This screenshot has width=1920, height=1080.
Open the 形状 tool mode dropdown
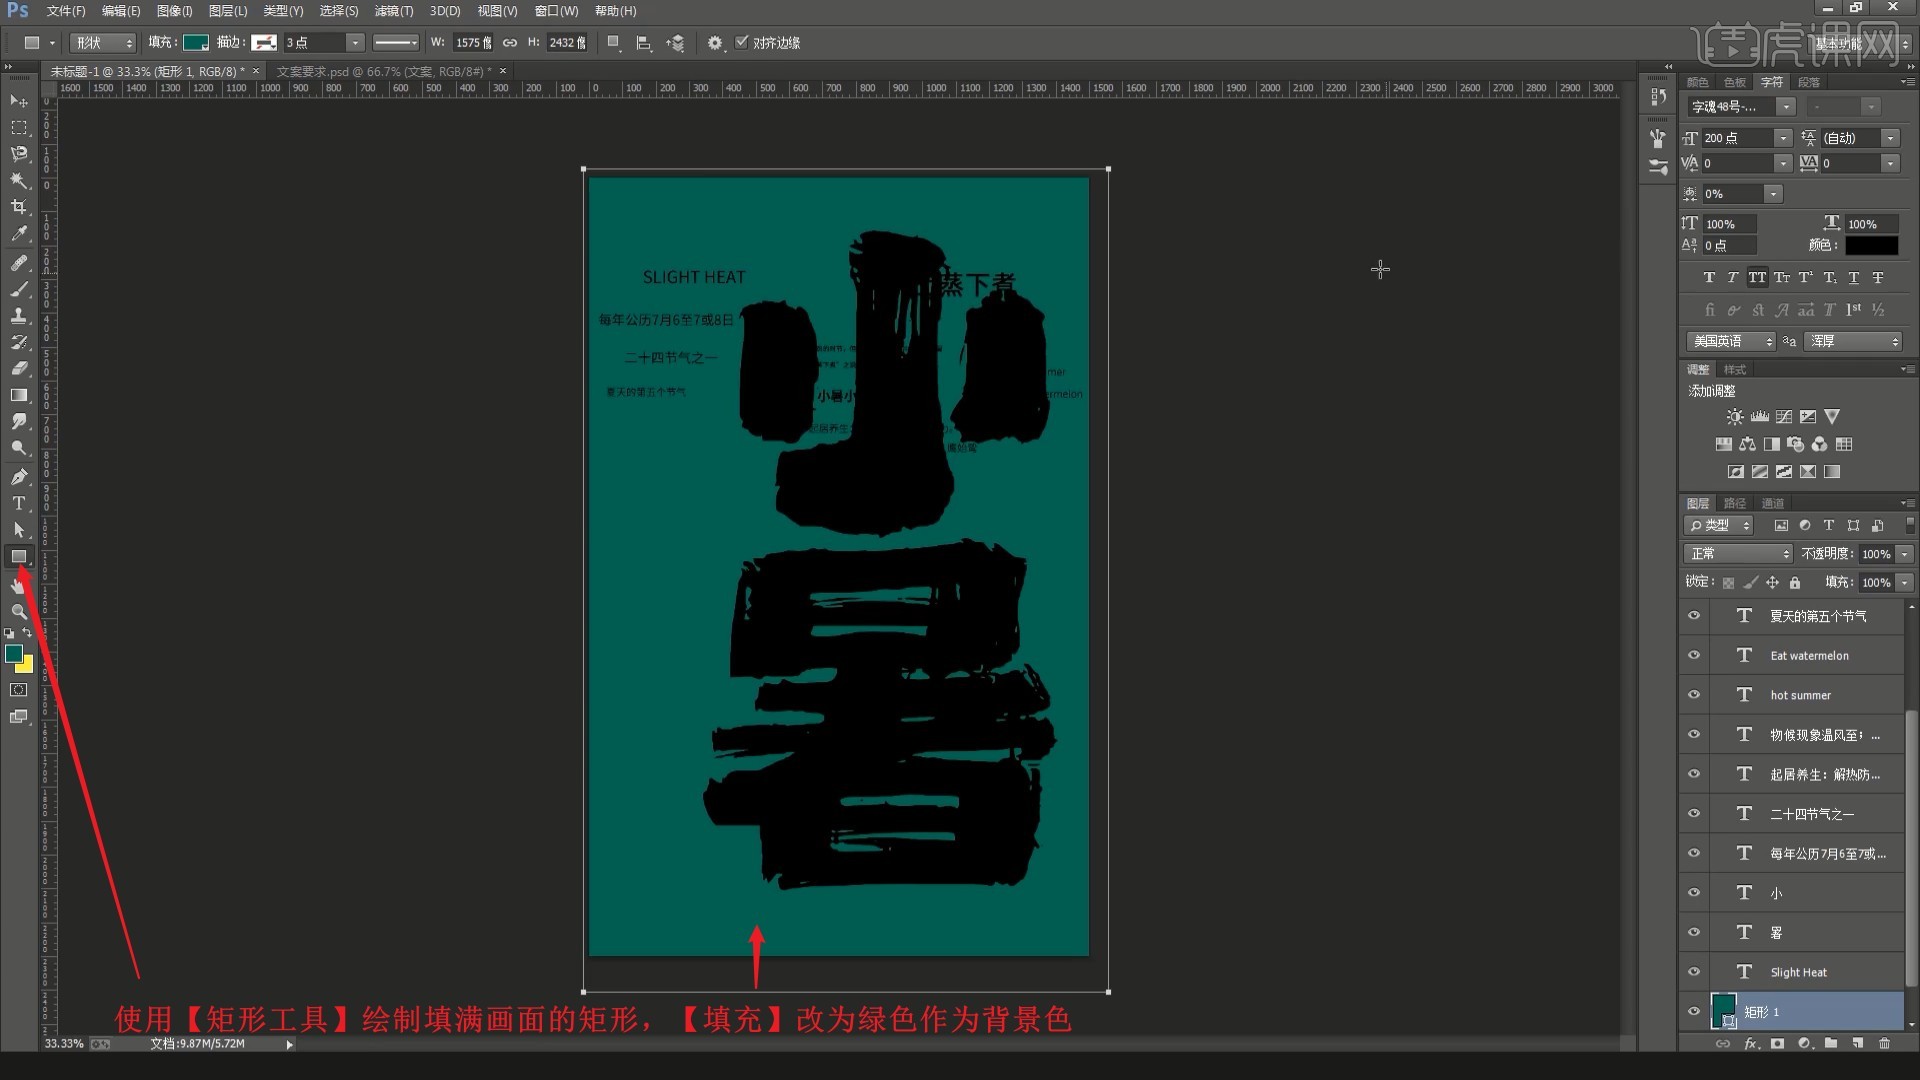point(102,42)
